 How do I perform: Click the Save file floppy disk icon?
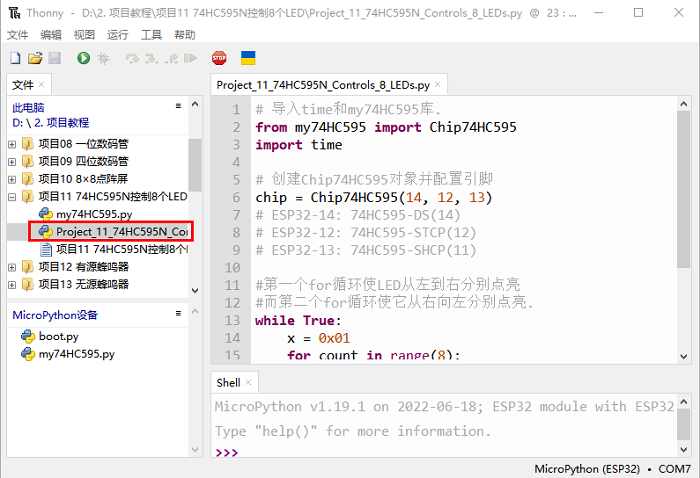[x=54, y=59]
